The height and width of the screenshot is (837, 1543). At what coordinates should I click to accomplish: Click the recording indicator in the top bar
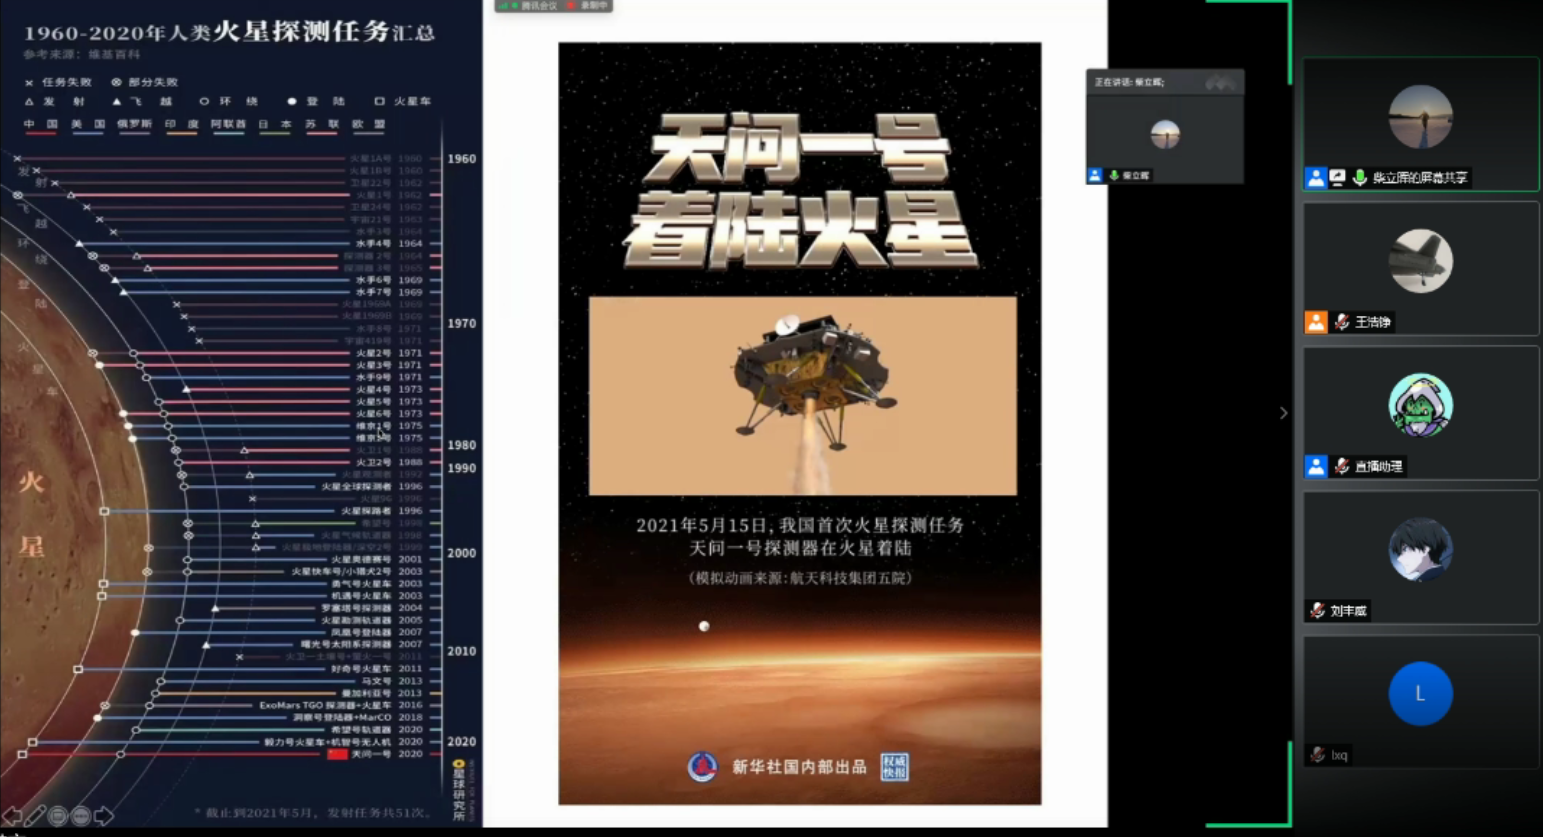588,6
